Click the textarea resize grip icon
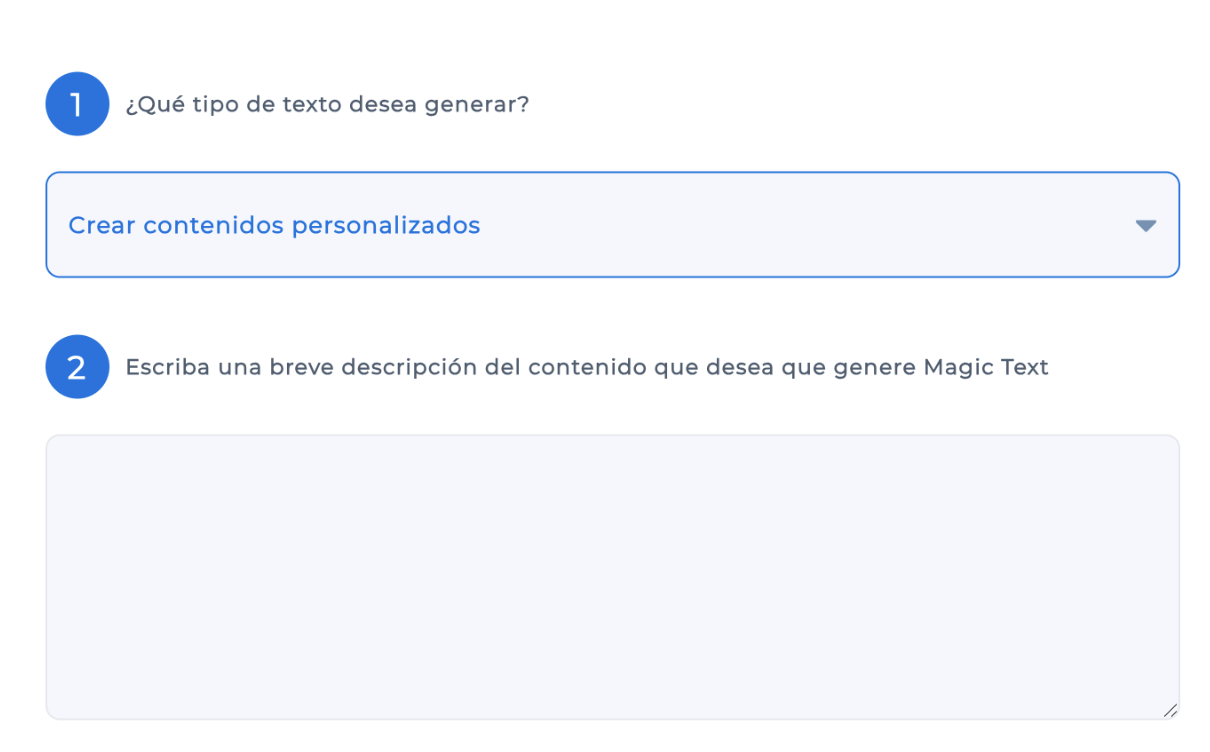Viewport: 1210px width, 752px height. [x=1169, y=709]
